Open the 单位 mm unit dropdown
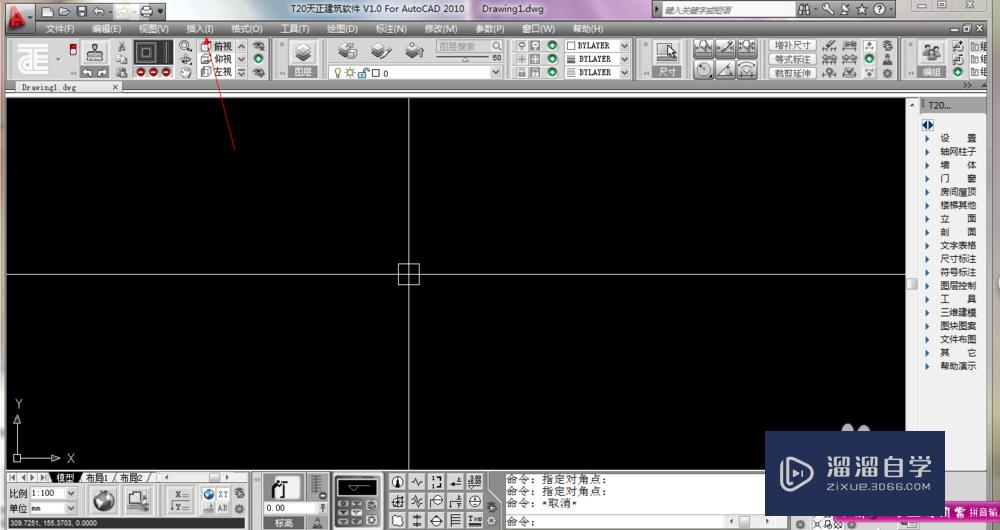 click(x=71, y=508)
